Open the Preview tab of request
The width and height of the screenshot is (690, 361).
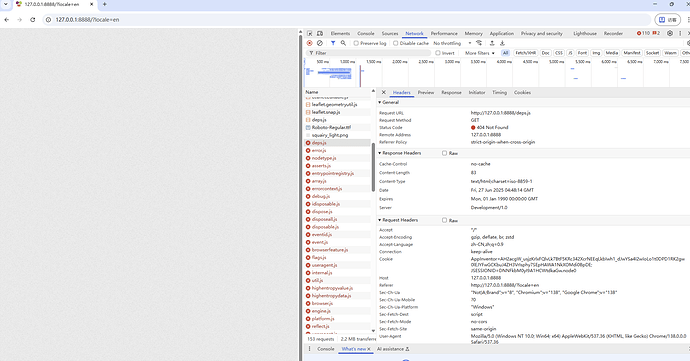pos(426,92)
